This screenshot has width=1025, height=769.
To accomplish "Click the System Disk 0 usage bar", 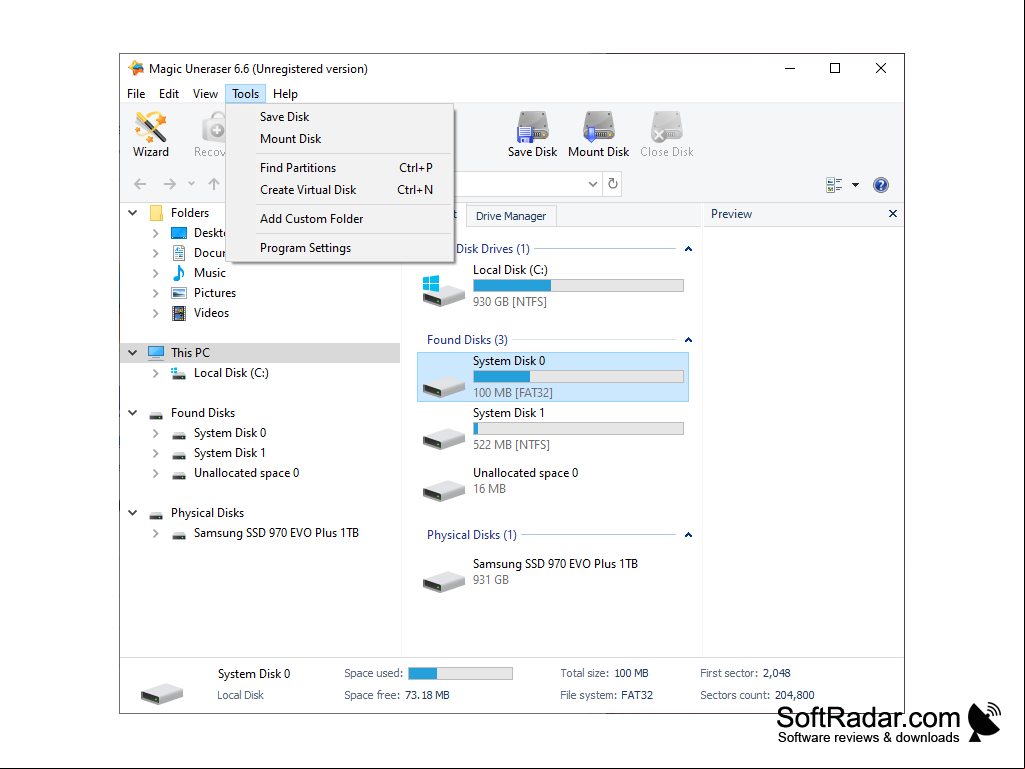I will click(x=578, y=377).
